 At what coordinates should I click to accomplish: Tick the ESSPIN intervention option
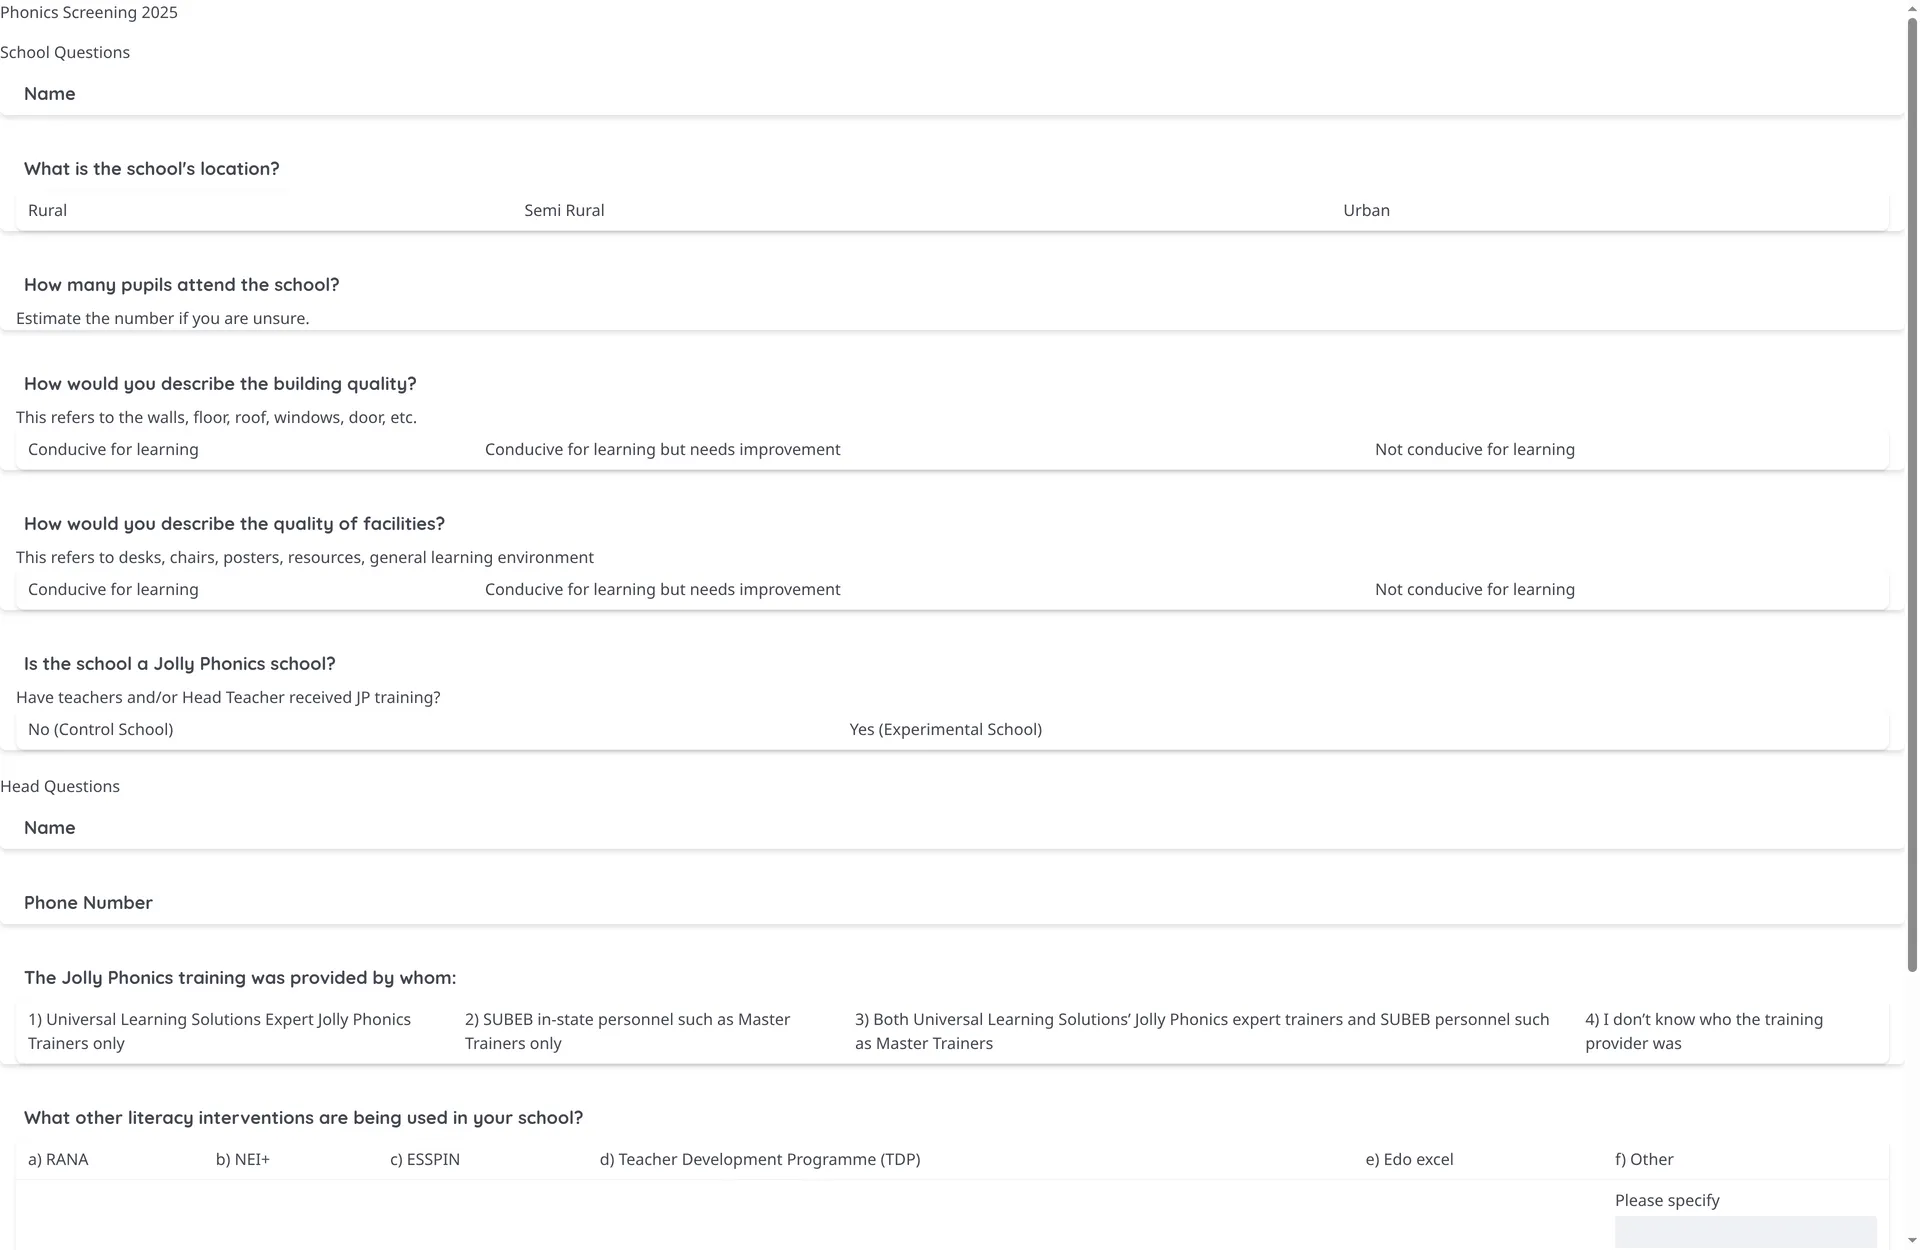425,1159
